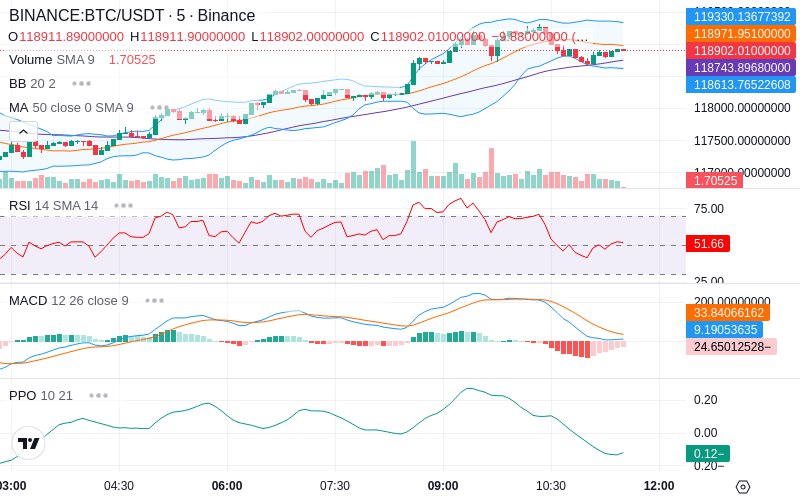Viewport: 800px width, 500px height.
Task: Click the MACD signal label 33.84066162
Action: [728, 313]
